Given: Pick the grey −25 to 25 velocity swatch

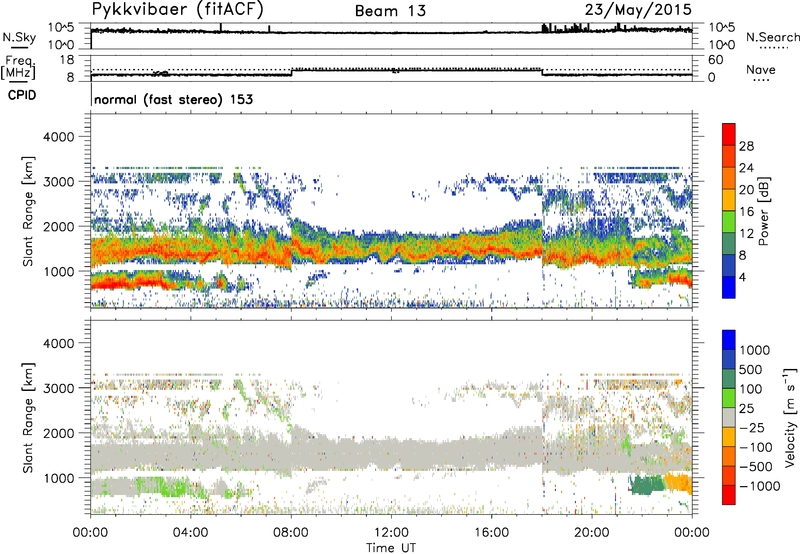Looking at the screenshot, I should click(729, 417).
